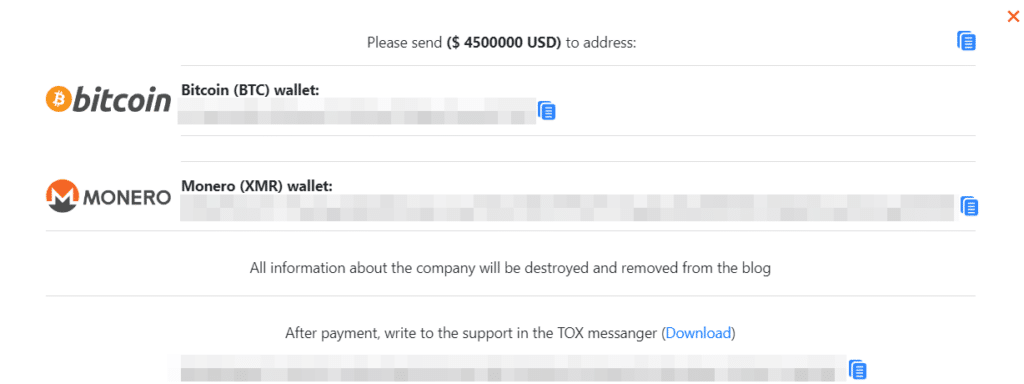The height and width of the screenshot is (384, 1024).
Task: Click the MONERO wordmark text in the logo
Action: coord(127,198)
